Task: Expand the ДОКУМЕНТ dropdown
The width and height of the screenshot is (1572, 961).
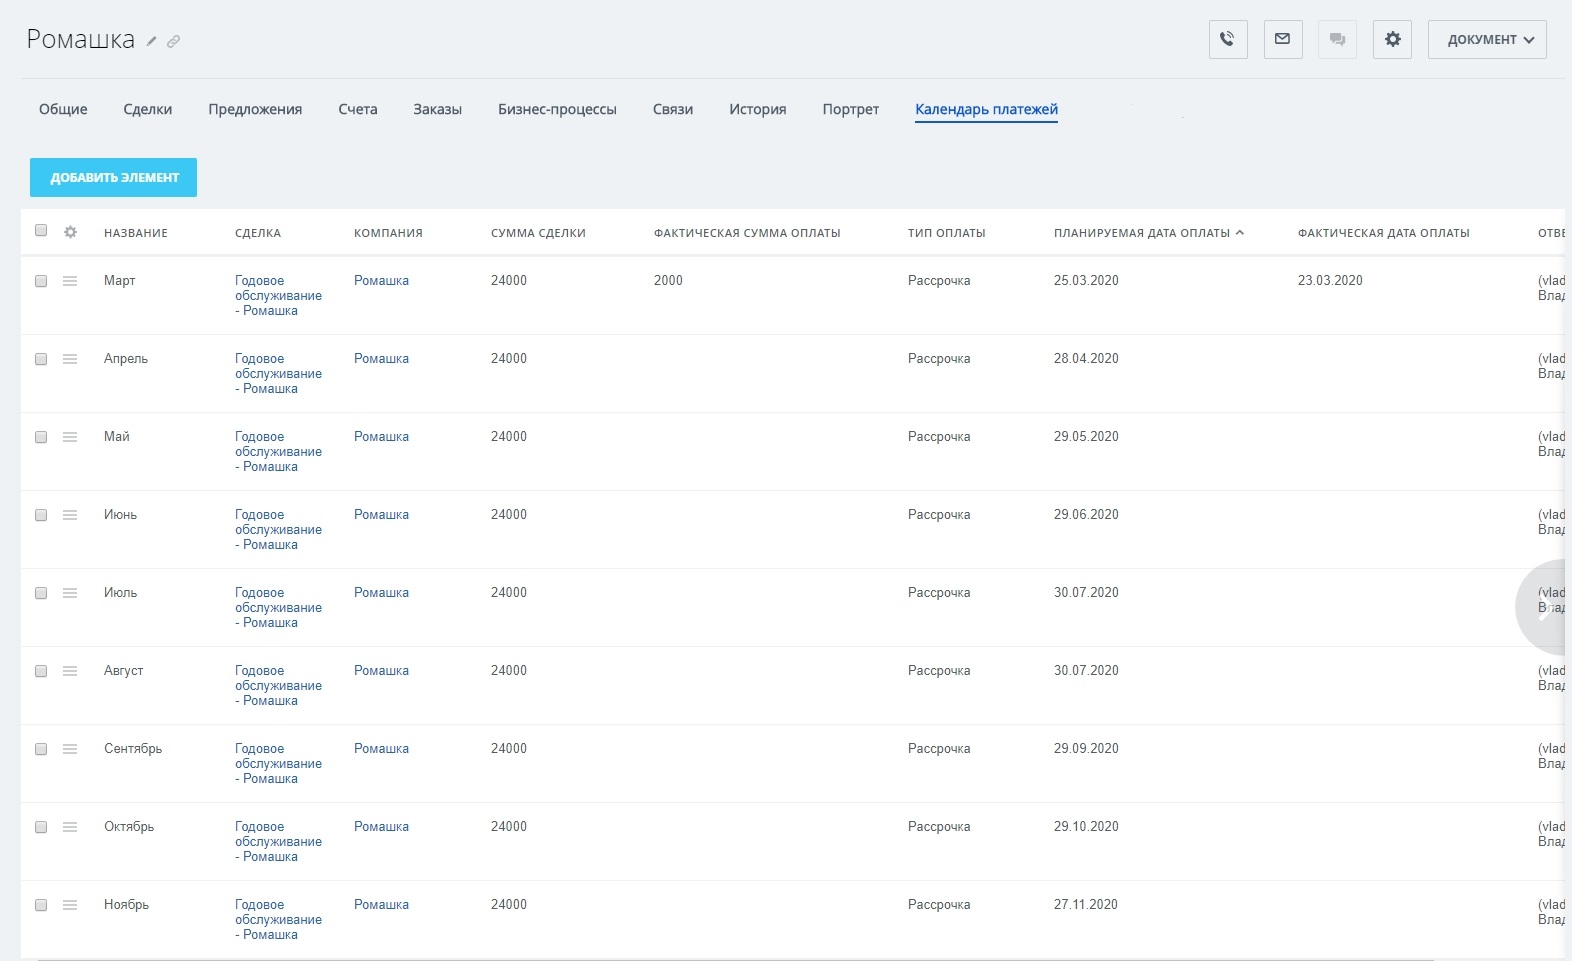Action: (x=1487, y=40)
